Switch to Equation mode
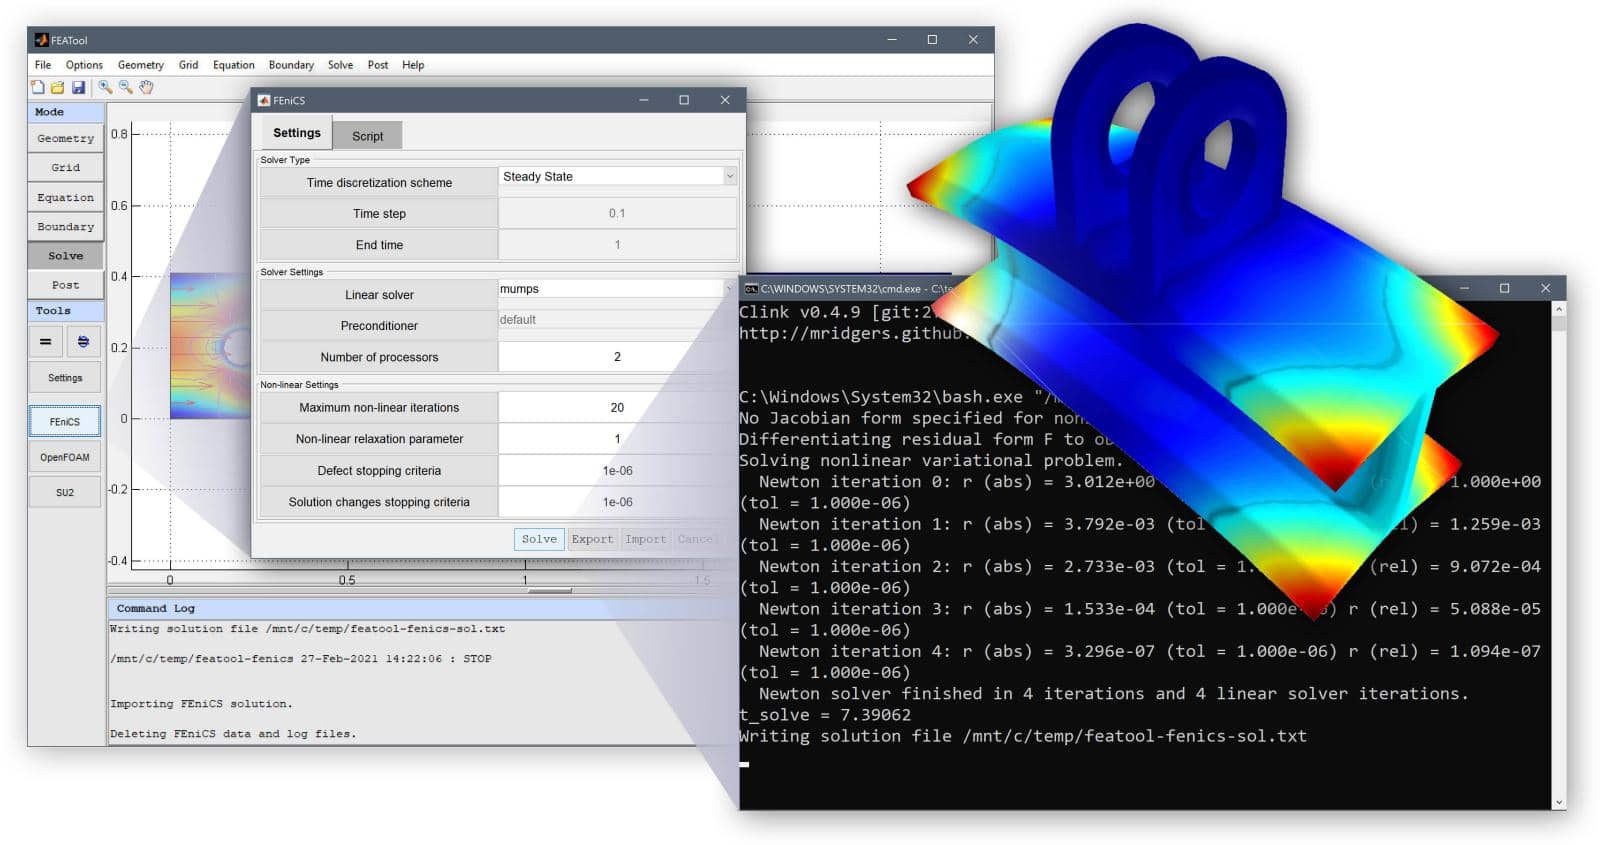Screen dimensions: 1600x845 click(66, 198)
